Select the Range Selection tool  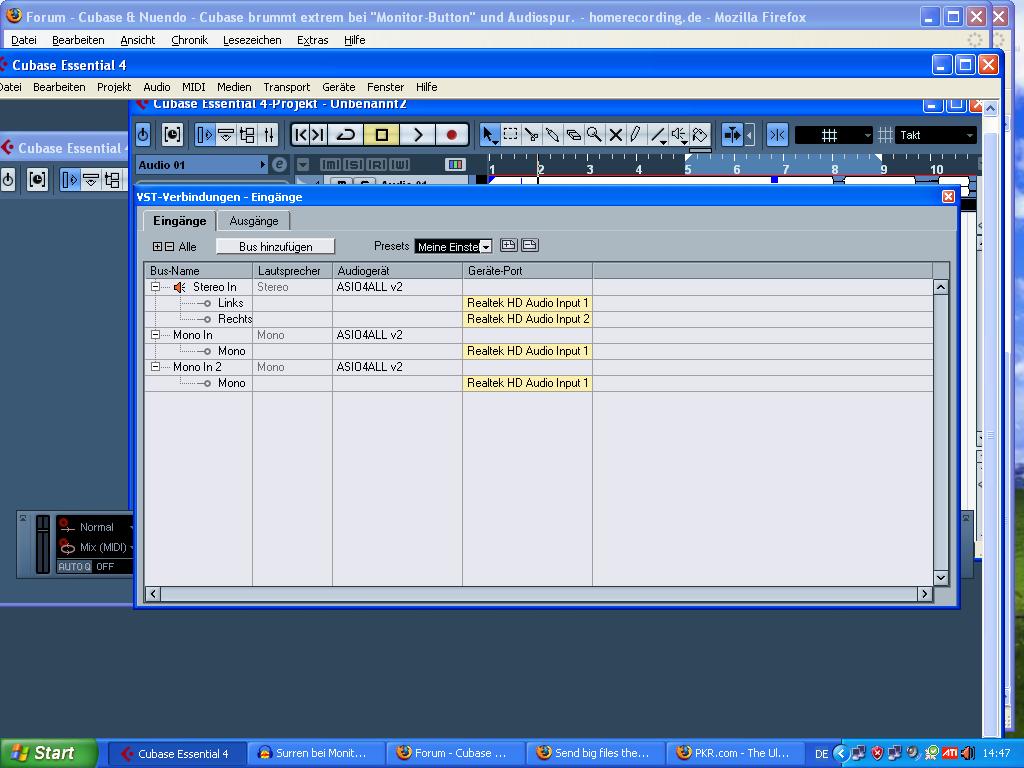click(511, 135)
